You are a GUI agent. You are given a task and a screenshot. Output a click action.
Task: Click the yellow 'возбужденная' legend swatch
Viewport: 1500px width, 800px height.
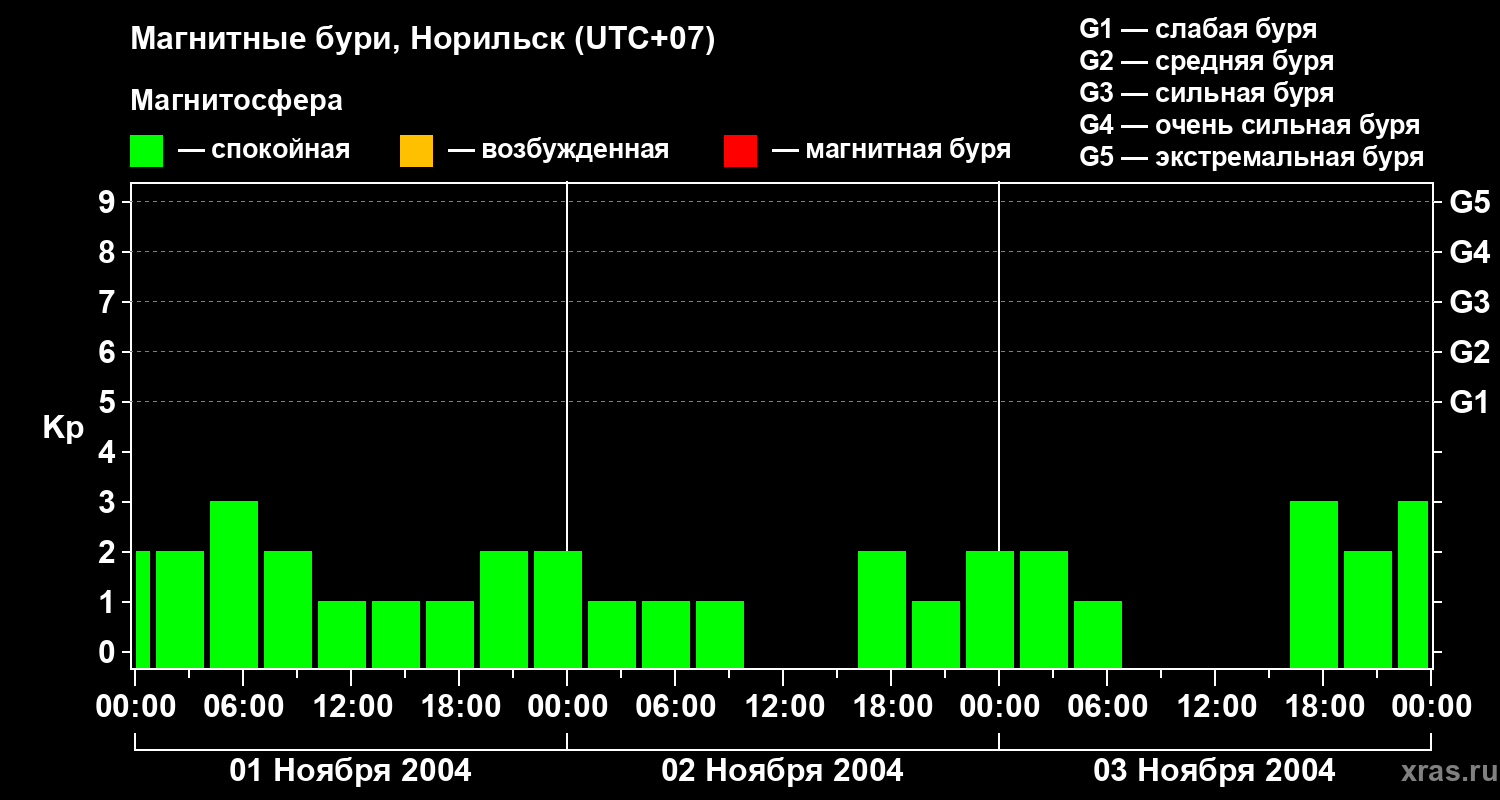(416, 151)
